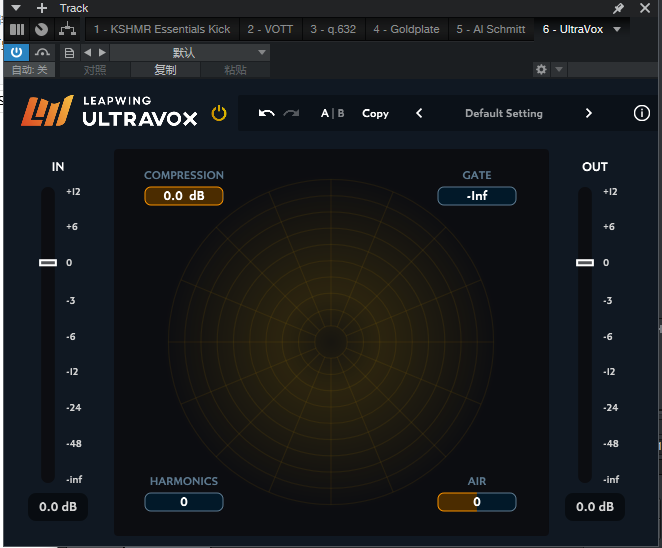662x548 pixels.
Task: Click the 复制 copy button
Action: (165, 70)
